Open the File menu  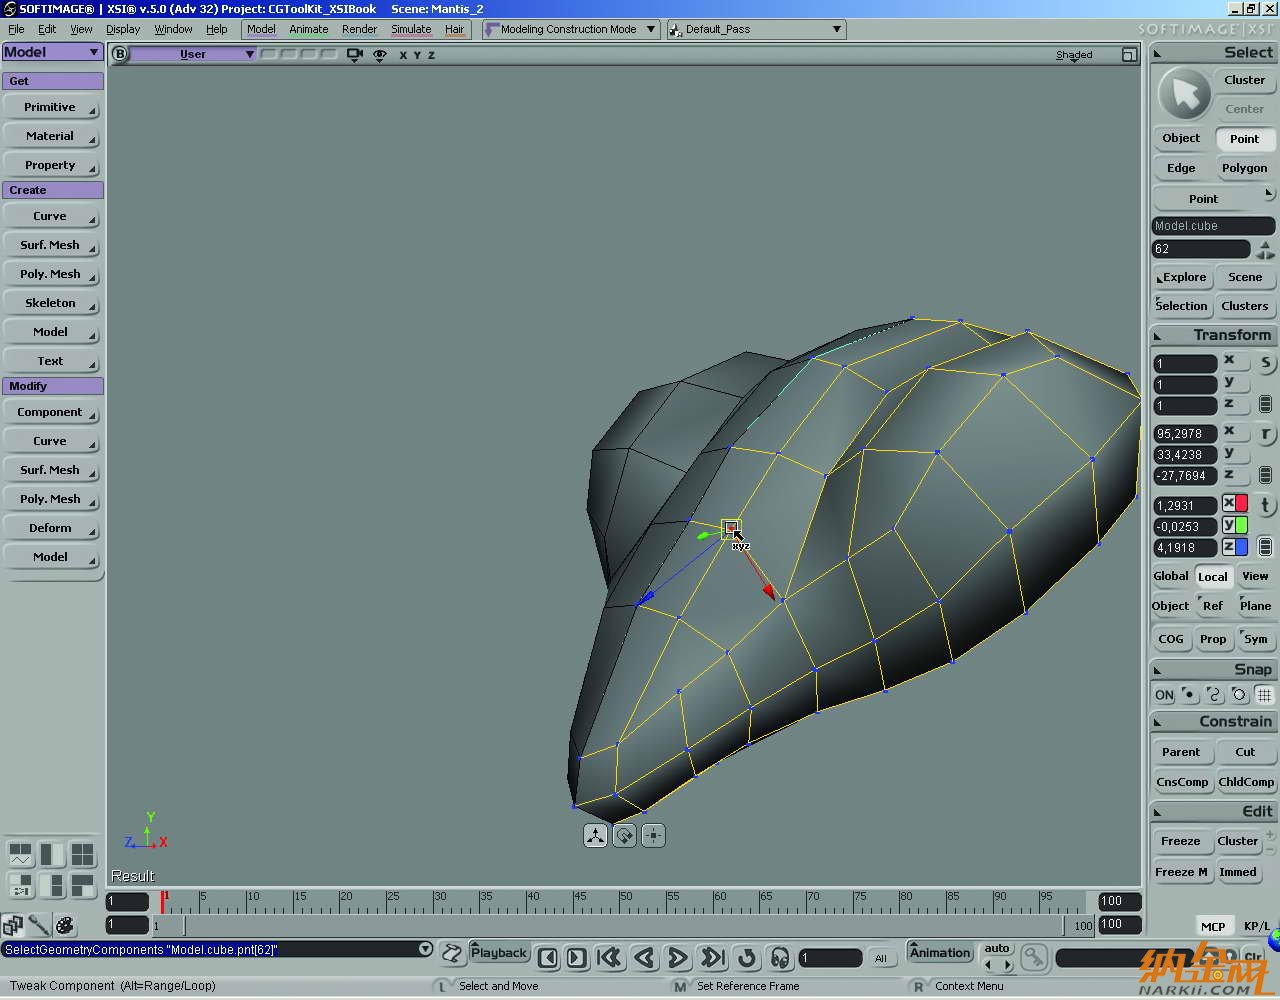point(16,29)
